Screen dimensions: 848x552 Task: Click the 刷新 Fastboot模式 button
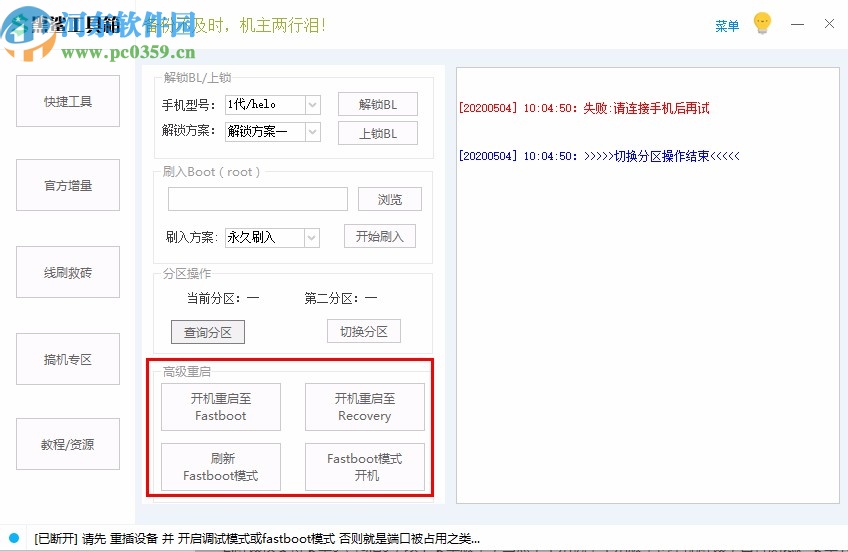221,467
